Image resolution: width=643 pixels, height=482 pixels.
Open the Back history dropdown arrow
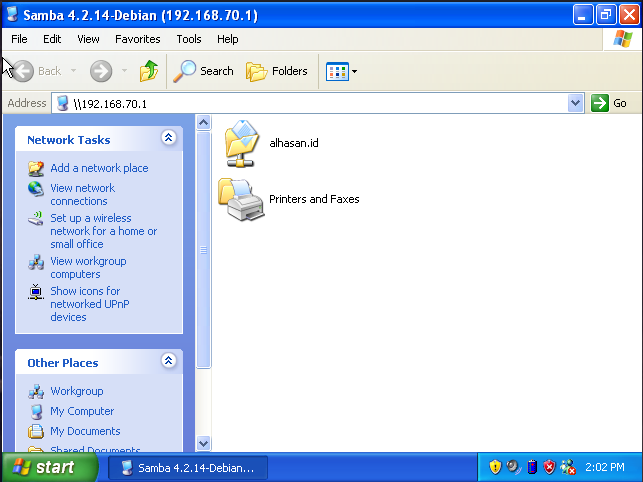tap(73, 71)
